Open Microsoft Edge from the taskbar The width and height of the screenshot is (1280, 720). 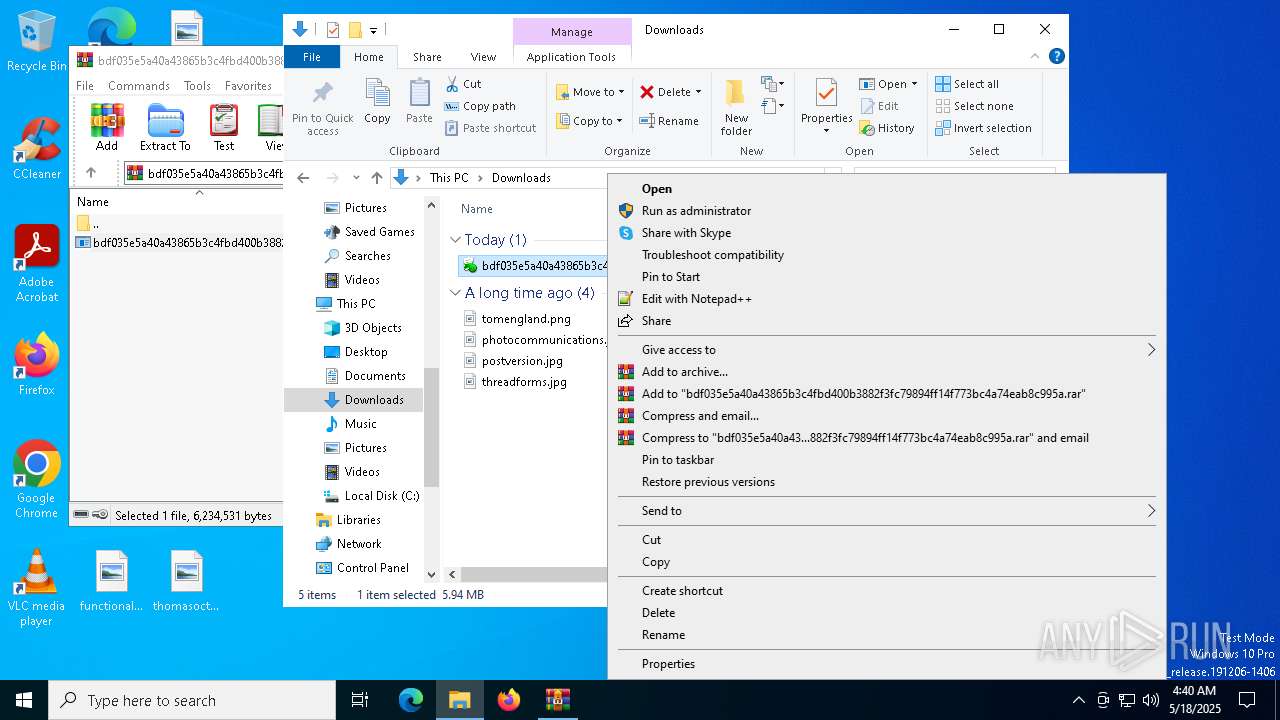(x=411, y=700)
